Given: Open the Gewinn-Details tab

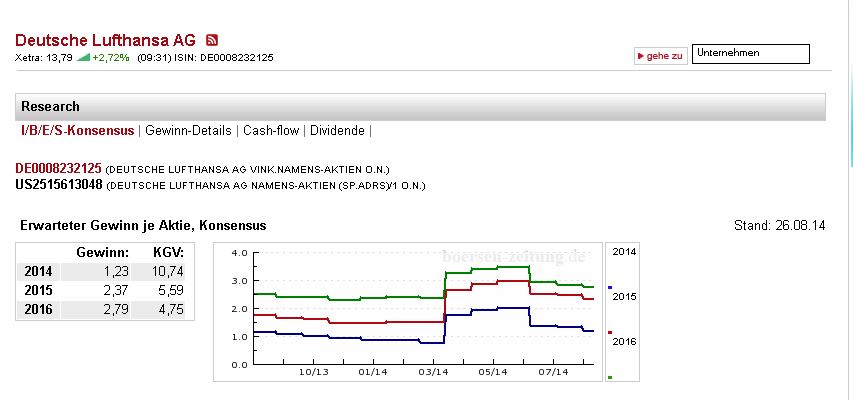Looking at the screenshot, I should pyautogui.click(x=188, y=131).
